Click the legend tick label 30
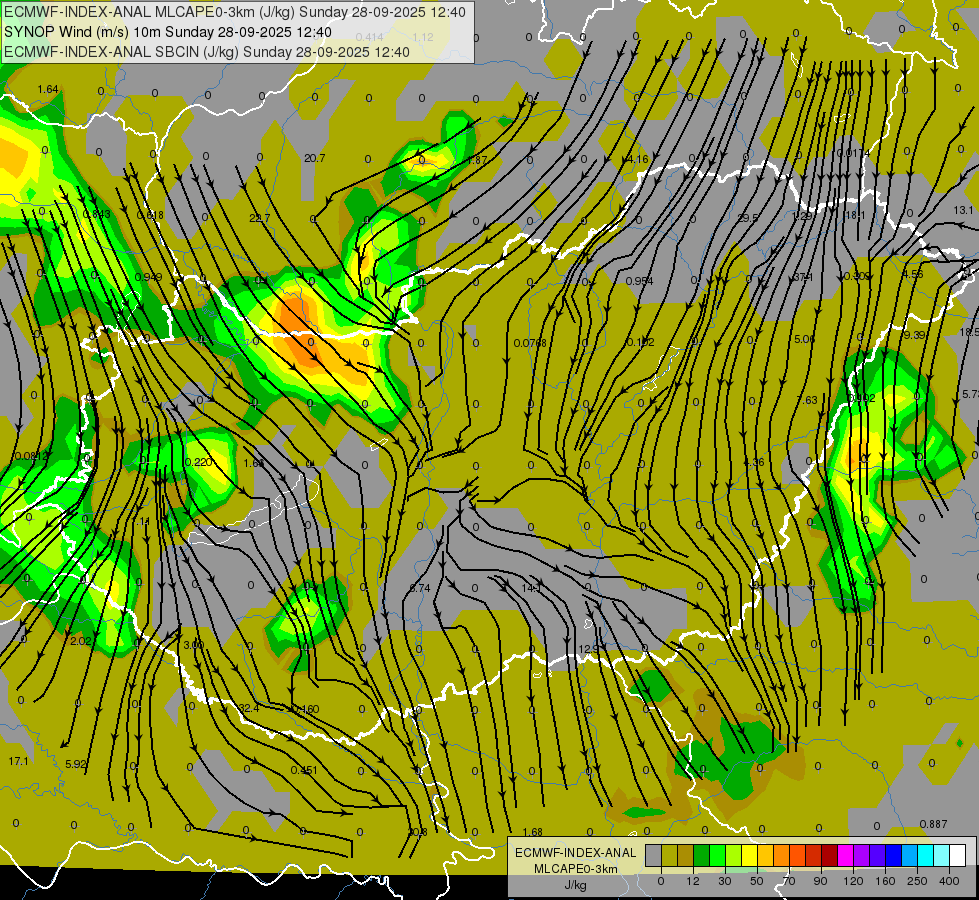This screenshot has height=900, width=979. 724,881
